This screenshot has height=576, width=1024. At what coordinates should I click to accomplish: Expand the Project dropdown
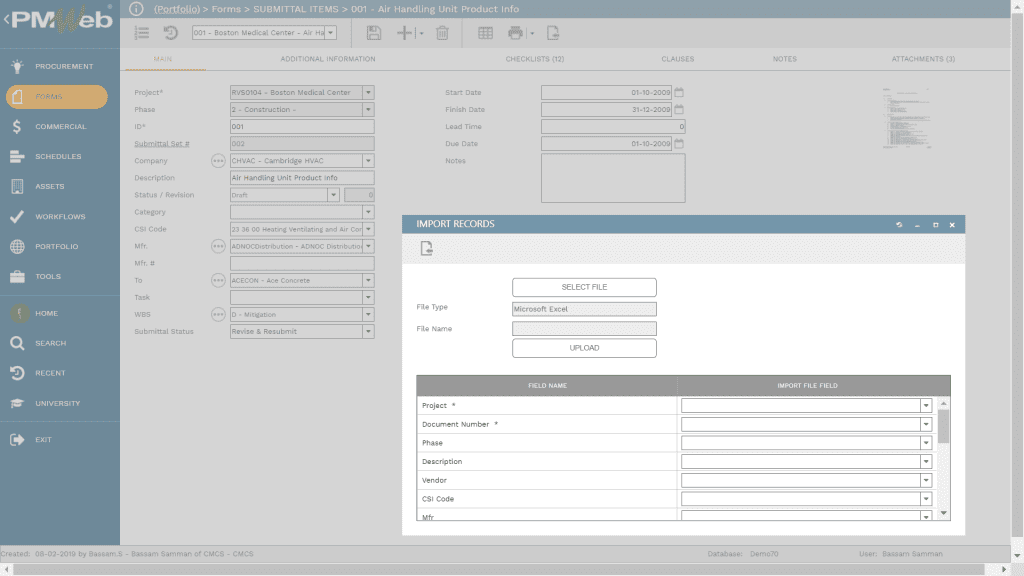tap(368, 93)
